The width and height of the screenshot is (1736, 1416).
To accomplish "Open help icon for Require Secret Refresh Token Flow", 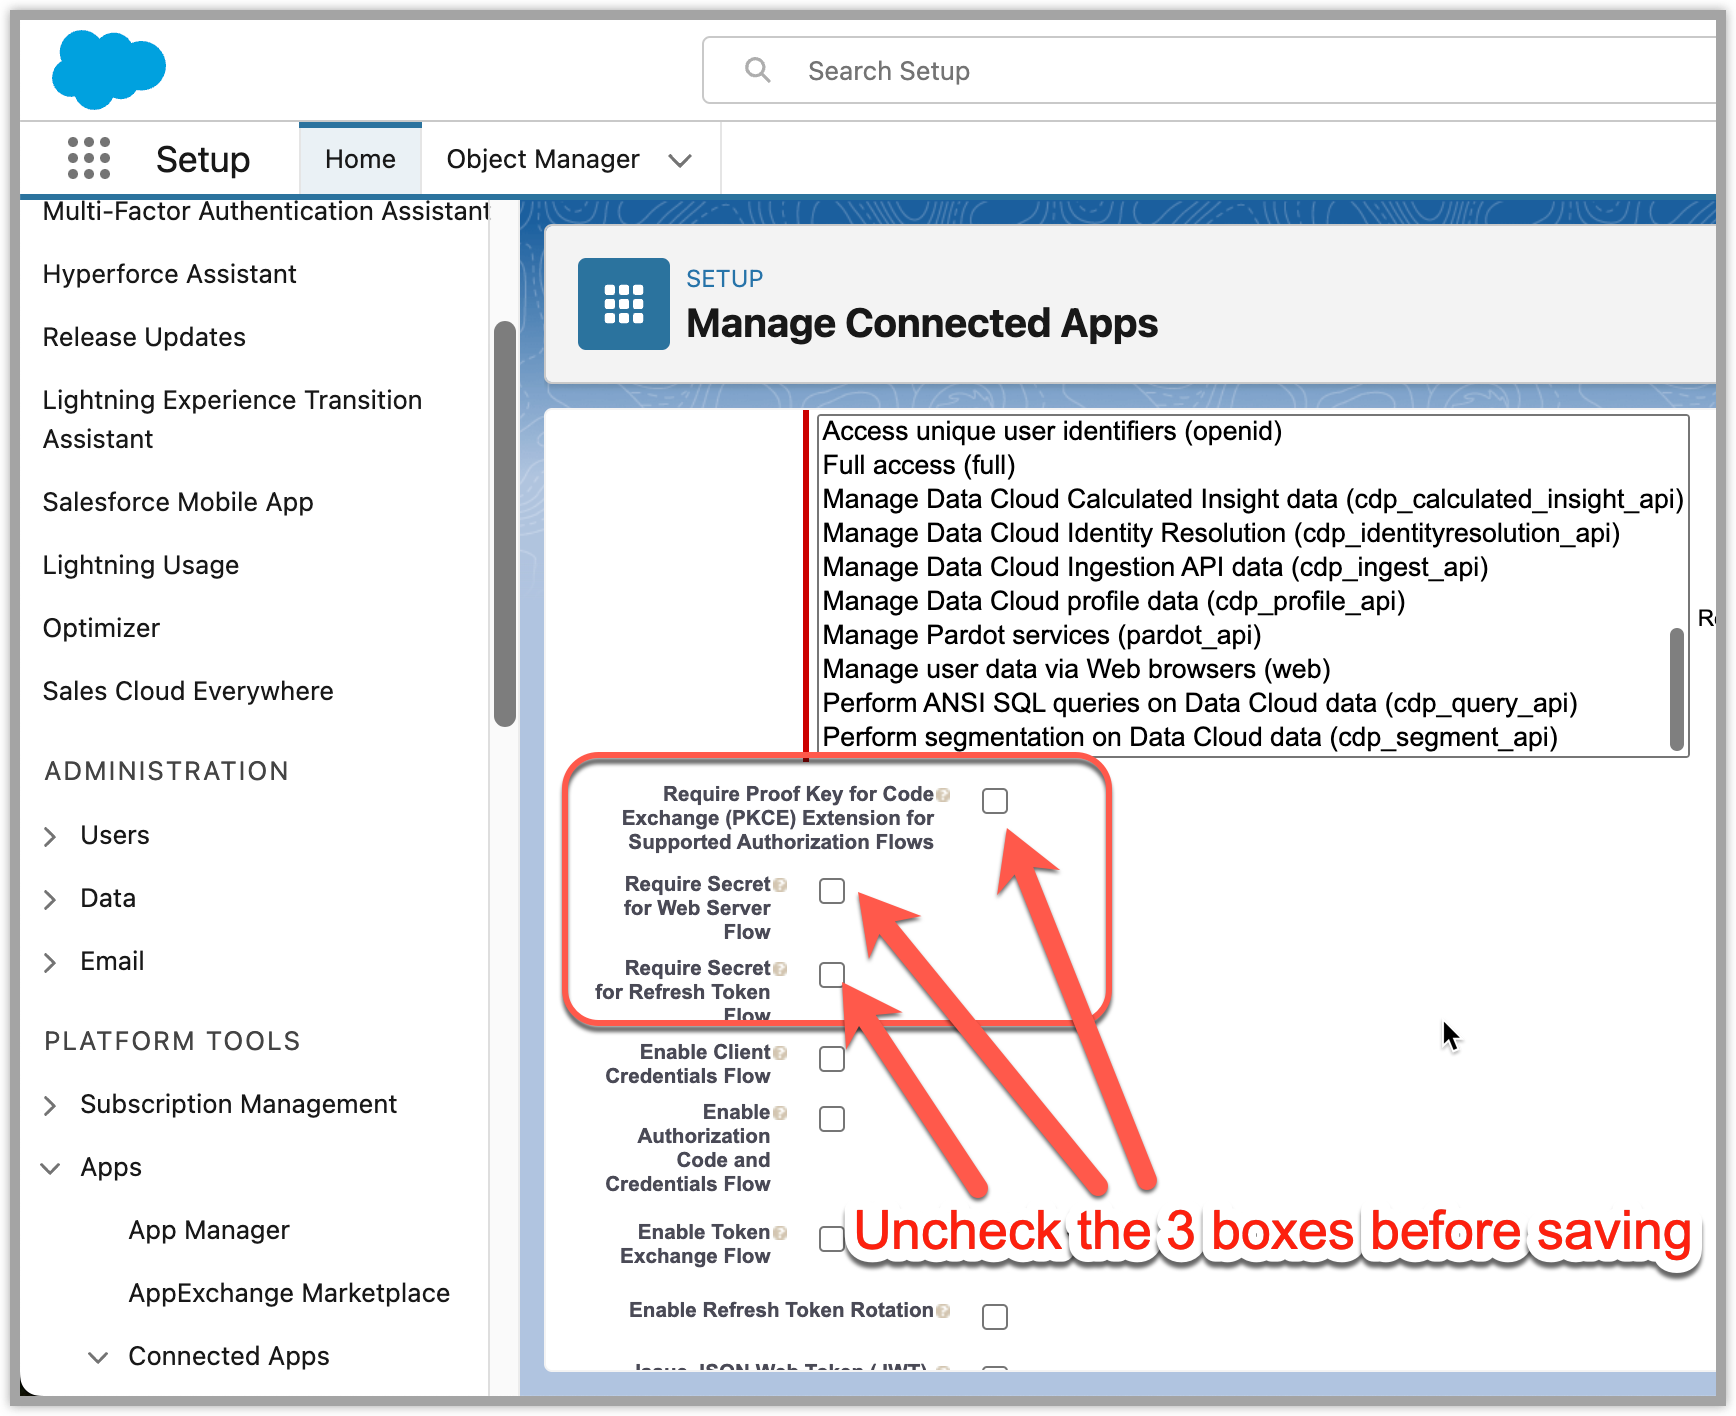I will [780, 969].
